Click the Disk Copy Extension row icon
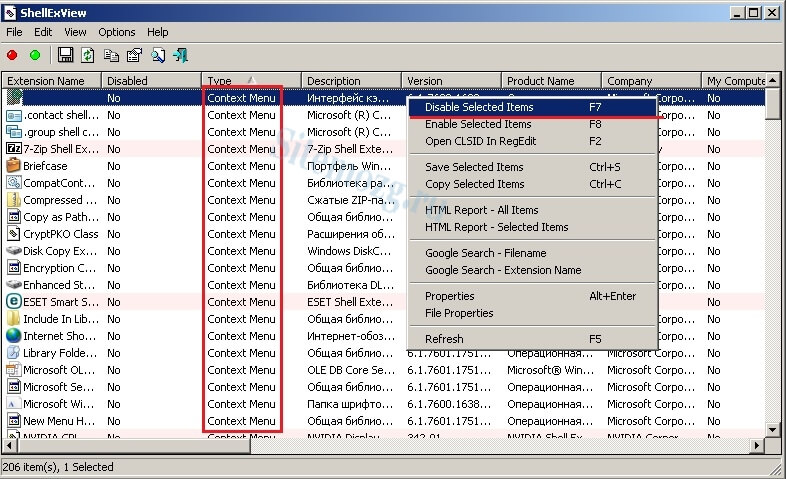This screenshot has width=786, height=479. coord(14,251)
